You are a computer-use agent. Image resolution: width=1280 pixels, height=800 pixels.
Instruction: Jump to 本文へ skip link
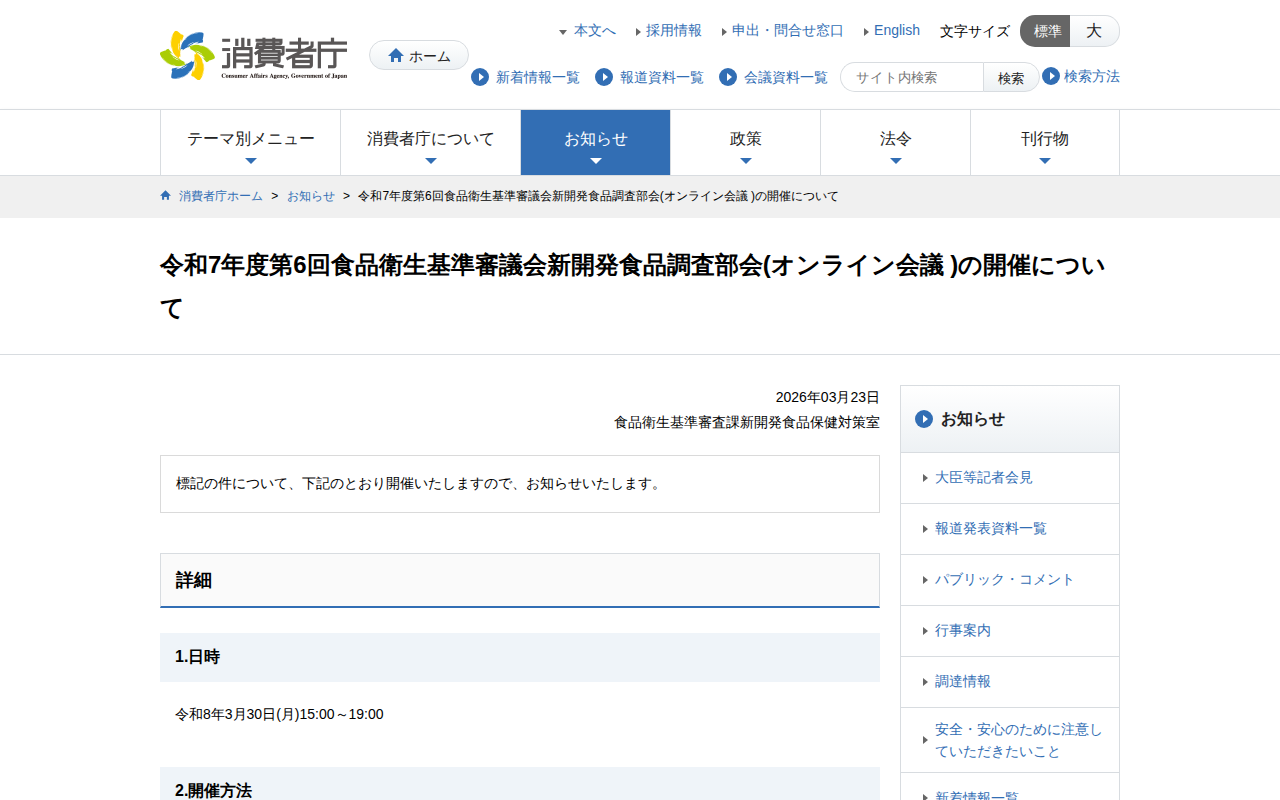pyautogui.click(x=595, y=31)
